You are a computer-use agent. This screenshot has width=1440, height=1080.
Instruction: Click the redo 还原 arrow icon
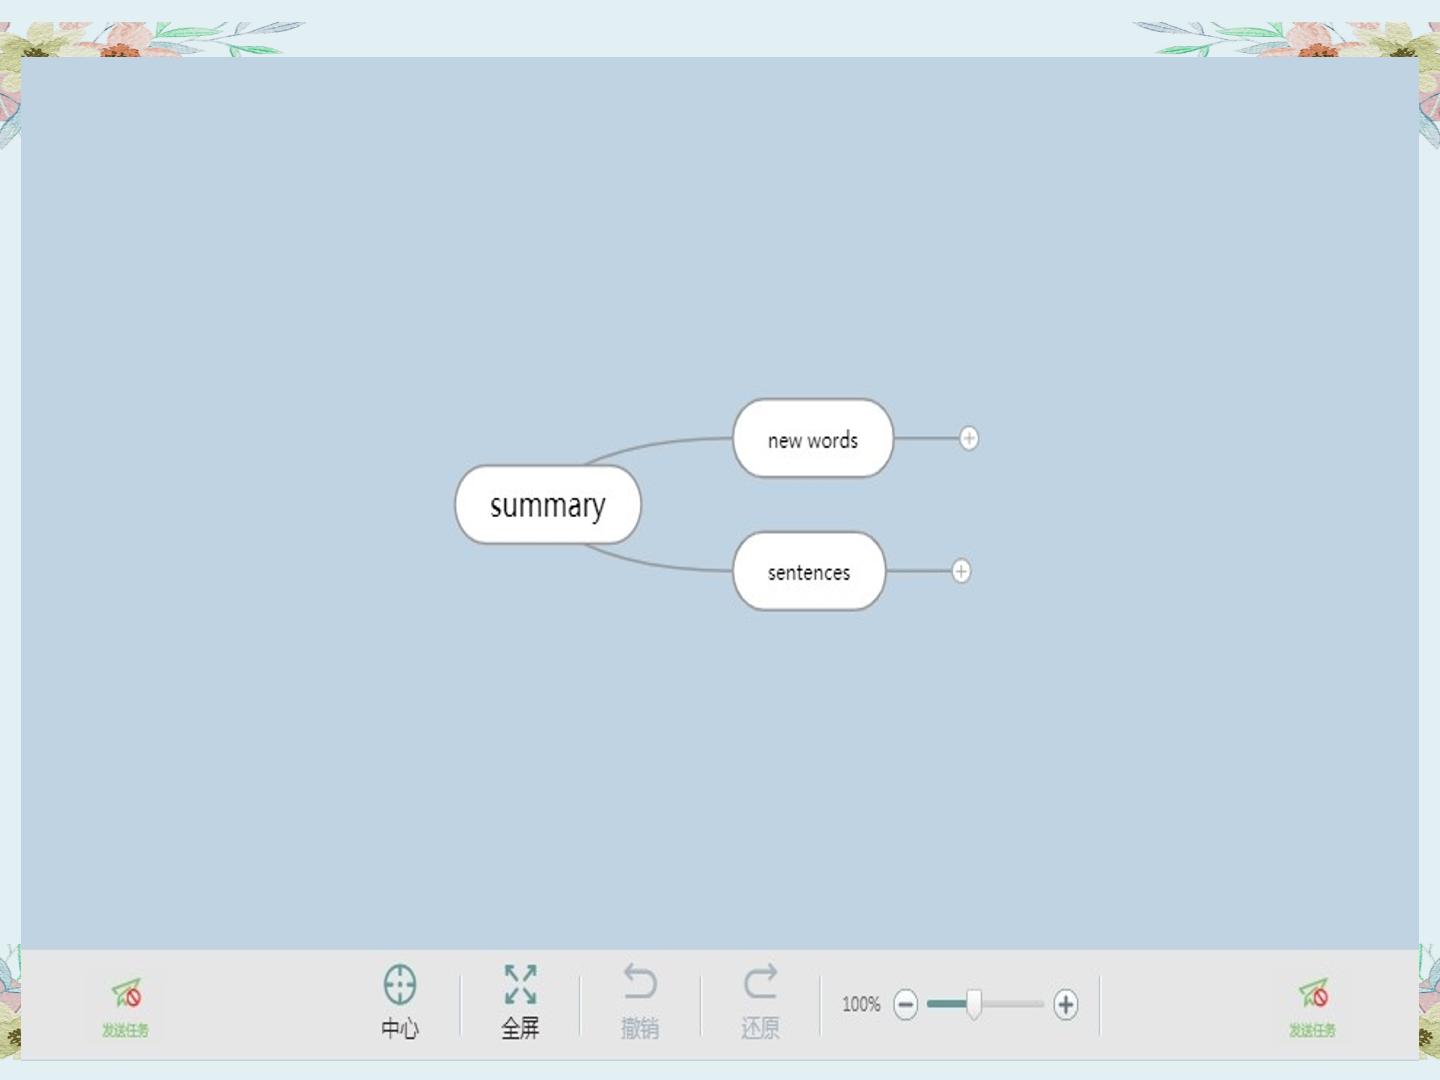click(760, 982)
